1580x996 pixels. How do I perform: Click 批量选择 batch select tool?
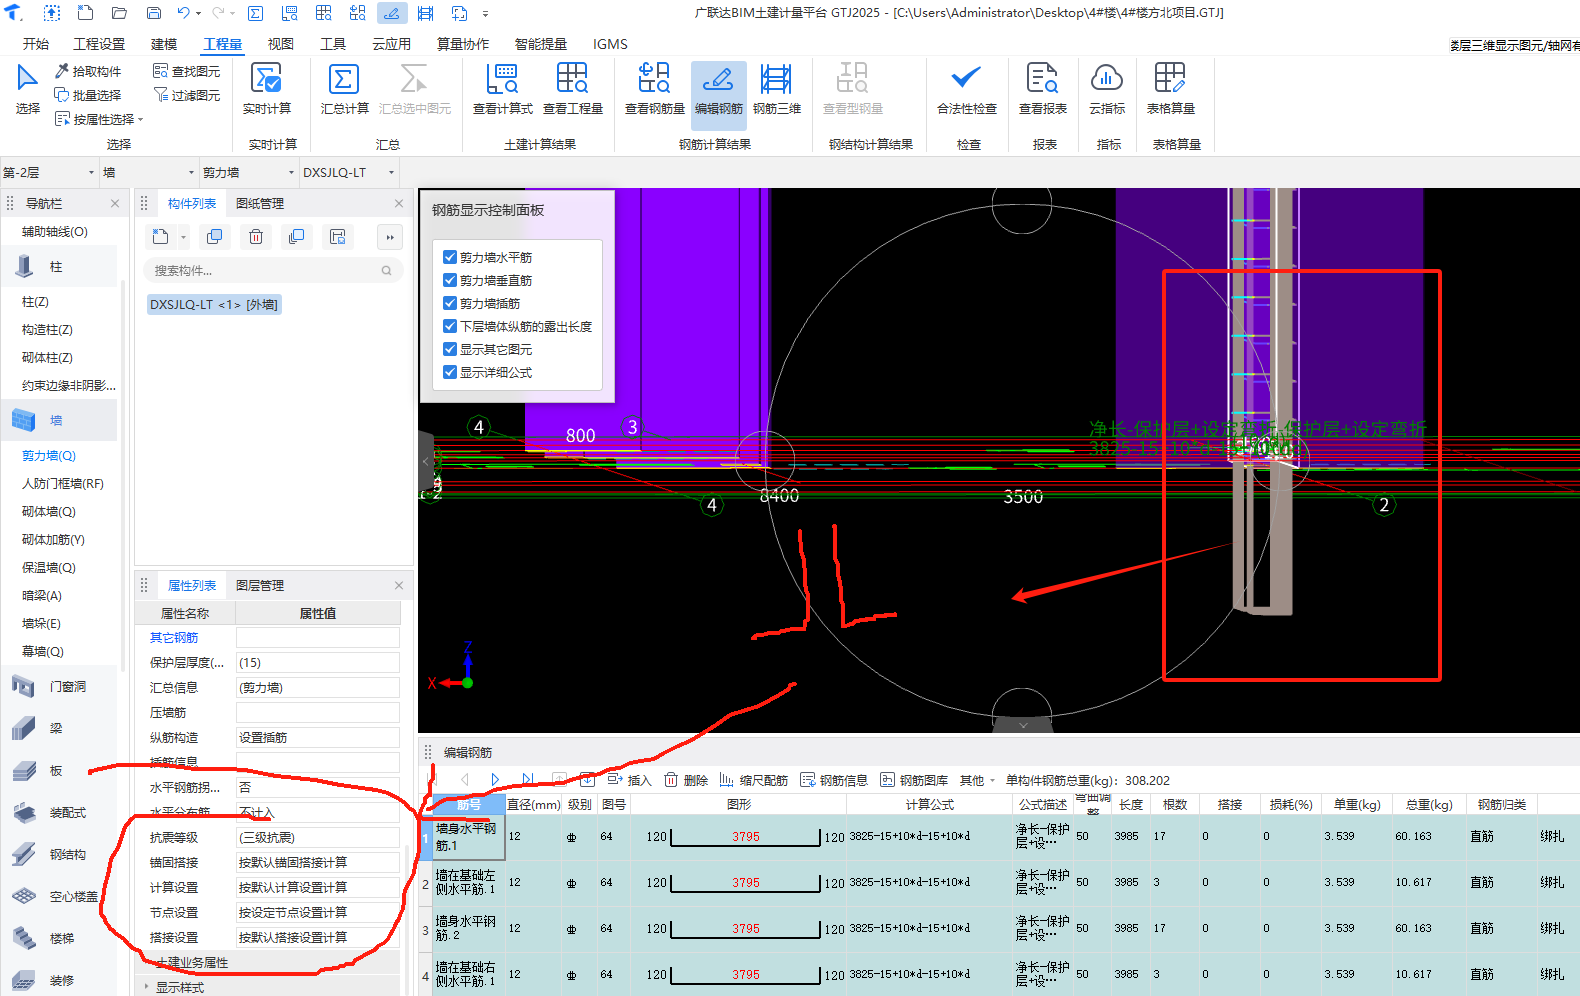[x=88, y=95]
